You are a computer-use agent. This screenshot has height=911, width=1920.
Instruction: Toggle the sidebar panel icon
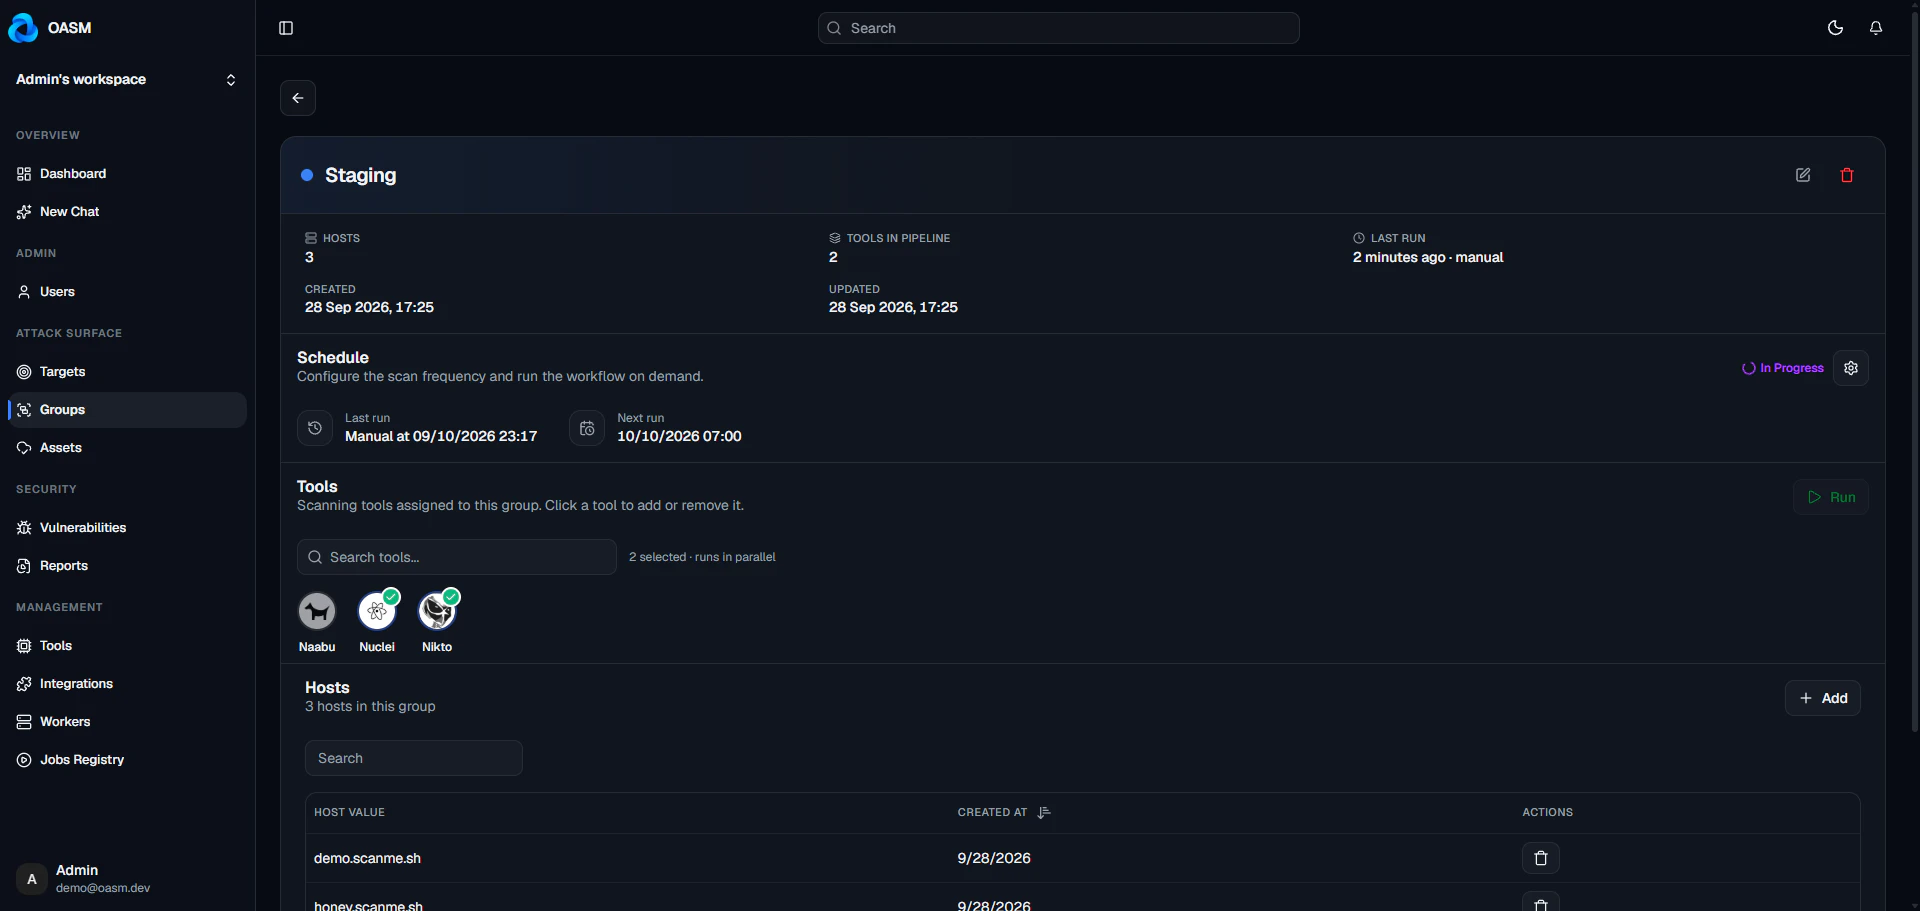pos(286,28)
